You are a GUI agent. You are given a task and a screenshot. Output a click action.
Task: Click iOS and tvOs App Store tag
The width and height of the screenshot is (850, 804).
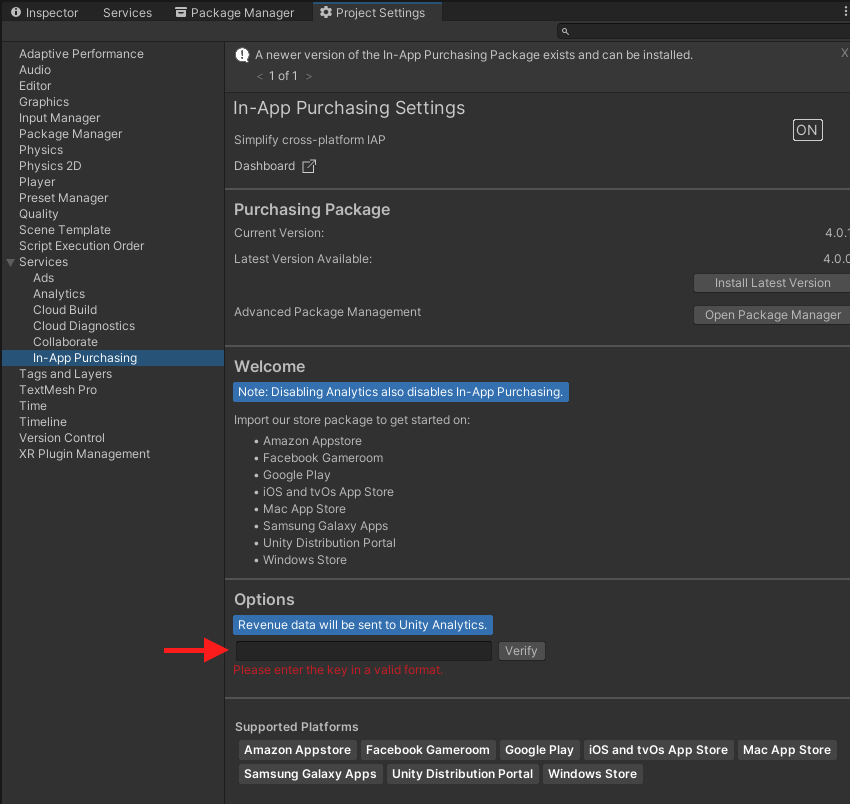point(658,750)
